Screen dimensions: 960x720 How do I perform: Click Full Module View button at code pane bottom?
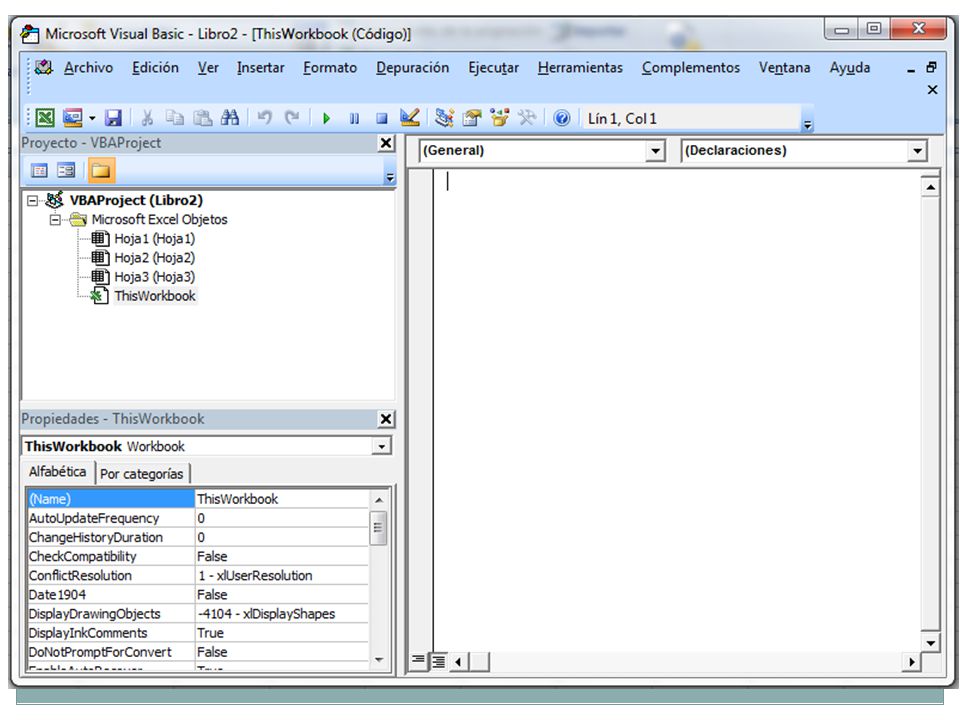pyautogui.click(x=438, y=661)
